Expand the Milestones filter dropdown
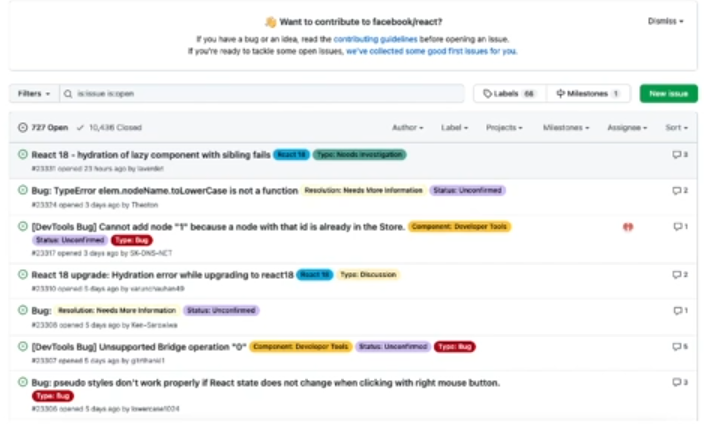Image resolution: width=704 pixels, height=424 pixels. (566, 128)
